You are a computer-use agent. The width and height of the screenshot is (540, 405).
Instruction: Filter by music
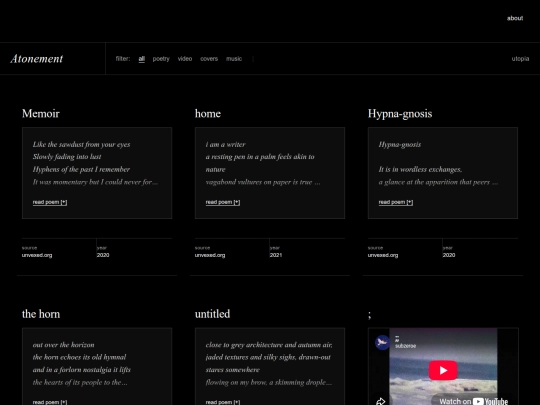pyautogui.click(x=234, y=59)
